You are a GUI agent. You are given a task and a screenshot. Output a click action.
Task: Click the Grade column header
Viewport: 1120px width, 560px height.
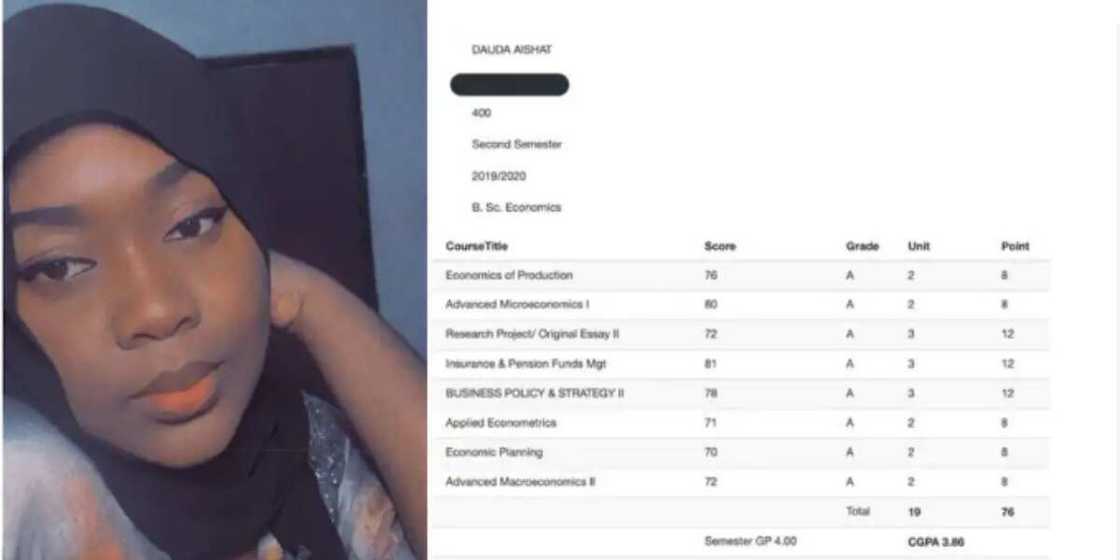point(862,246)
